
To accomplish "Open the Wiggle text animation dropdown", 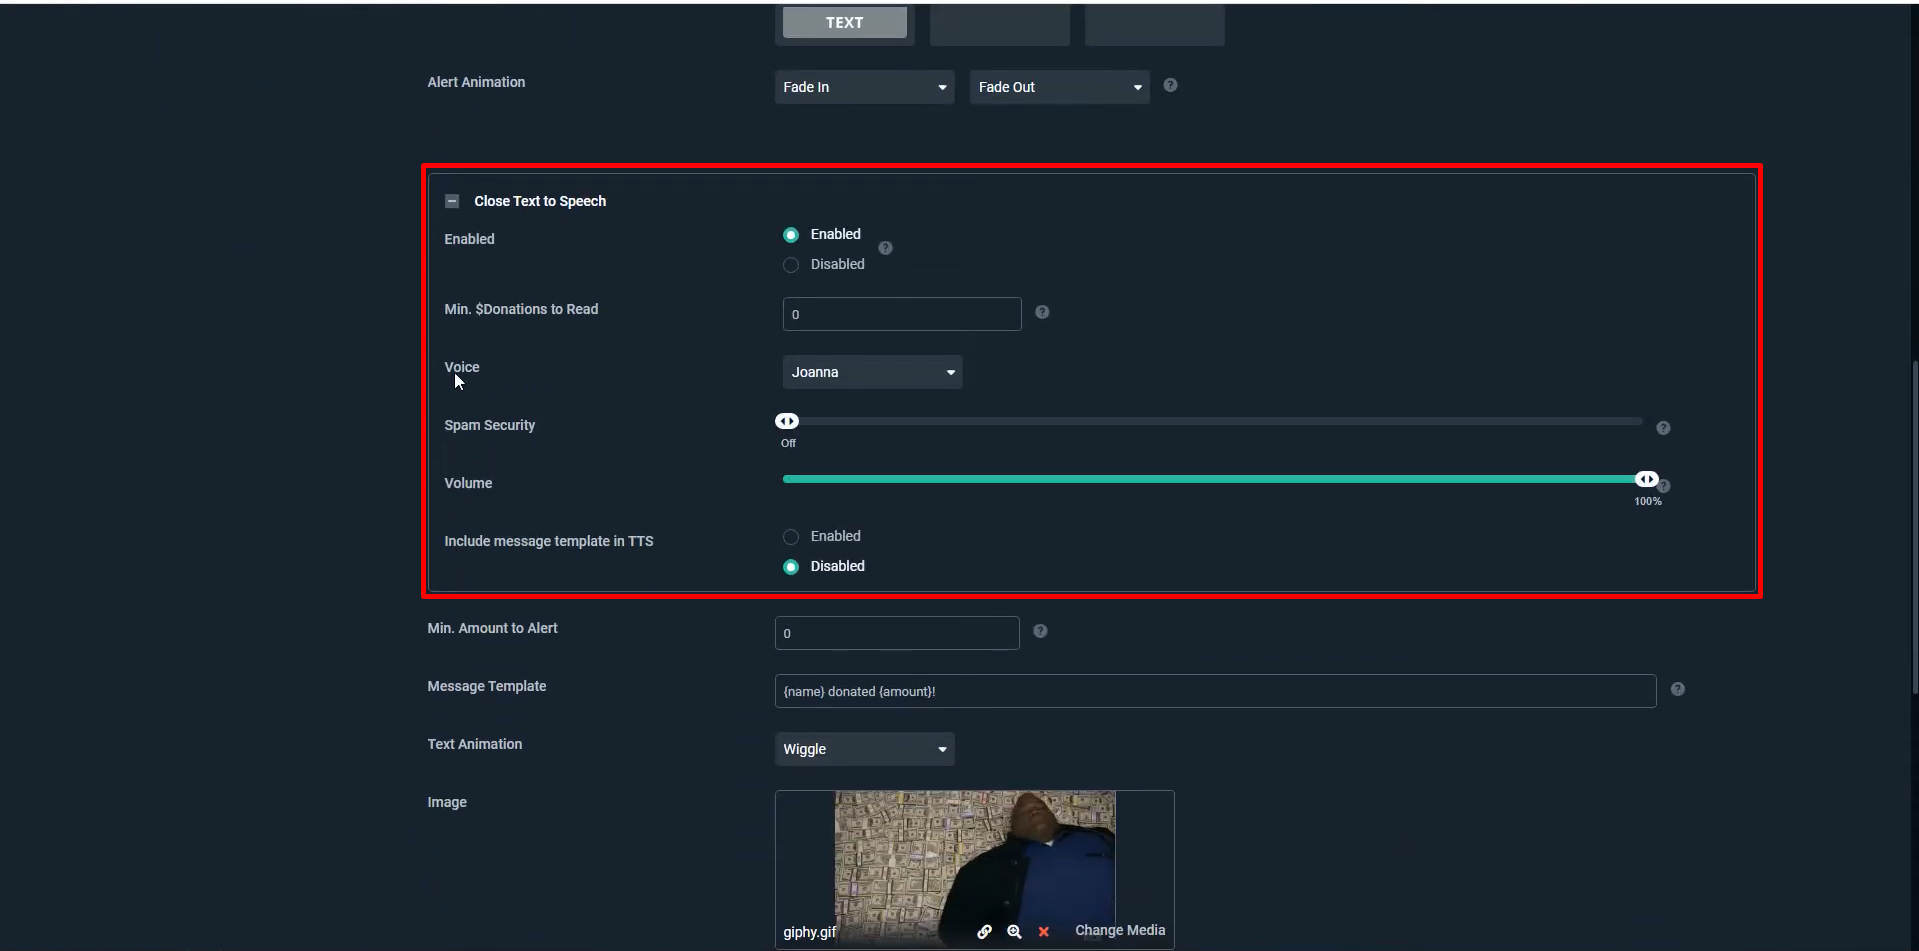I will (x=864, y=748).
